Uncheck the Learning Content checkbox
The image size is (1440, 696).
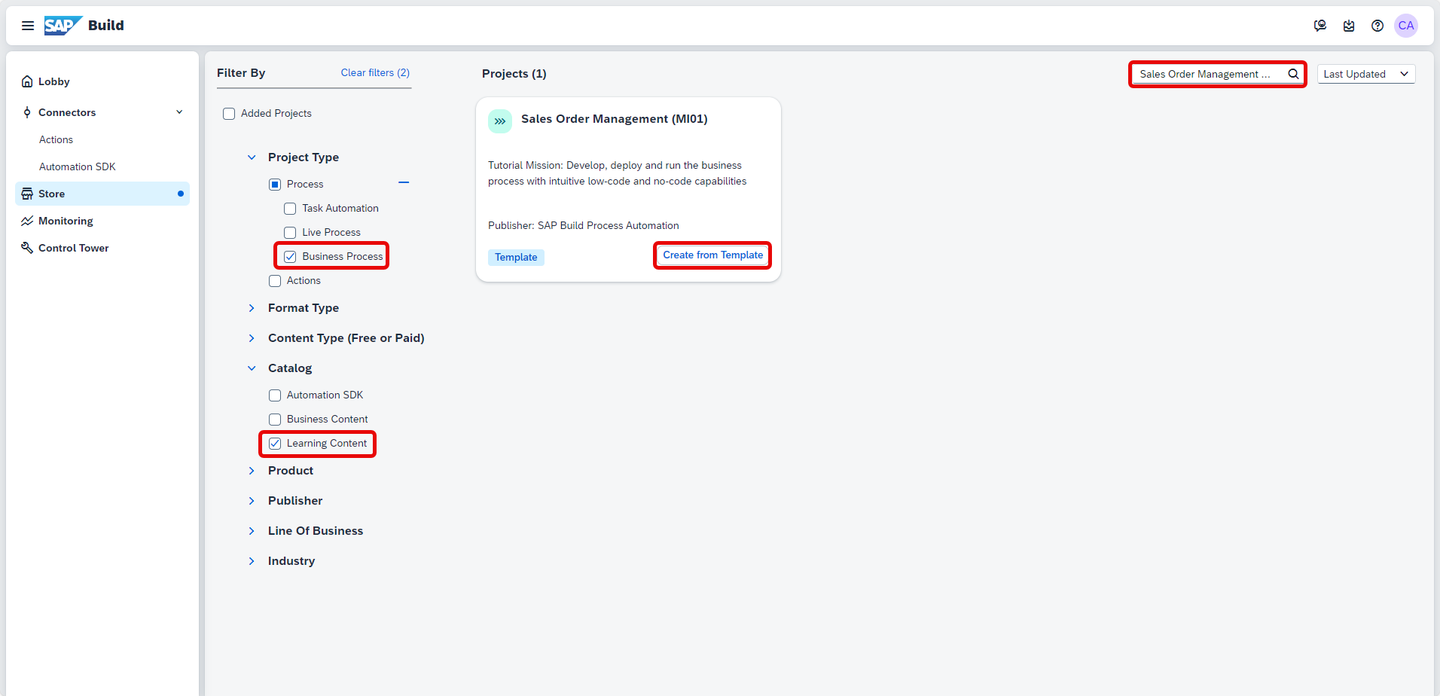[275, 443]
